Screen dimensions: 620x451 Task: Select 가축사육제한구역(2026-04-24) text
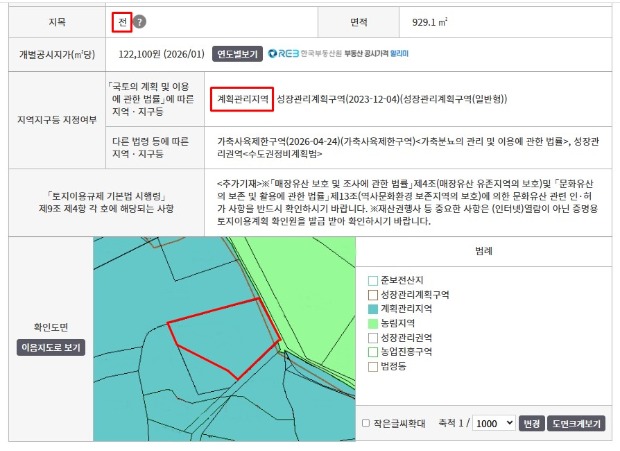pyautogui.click(x=278, y=141)
